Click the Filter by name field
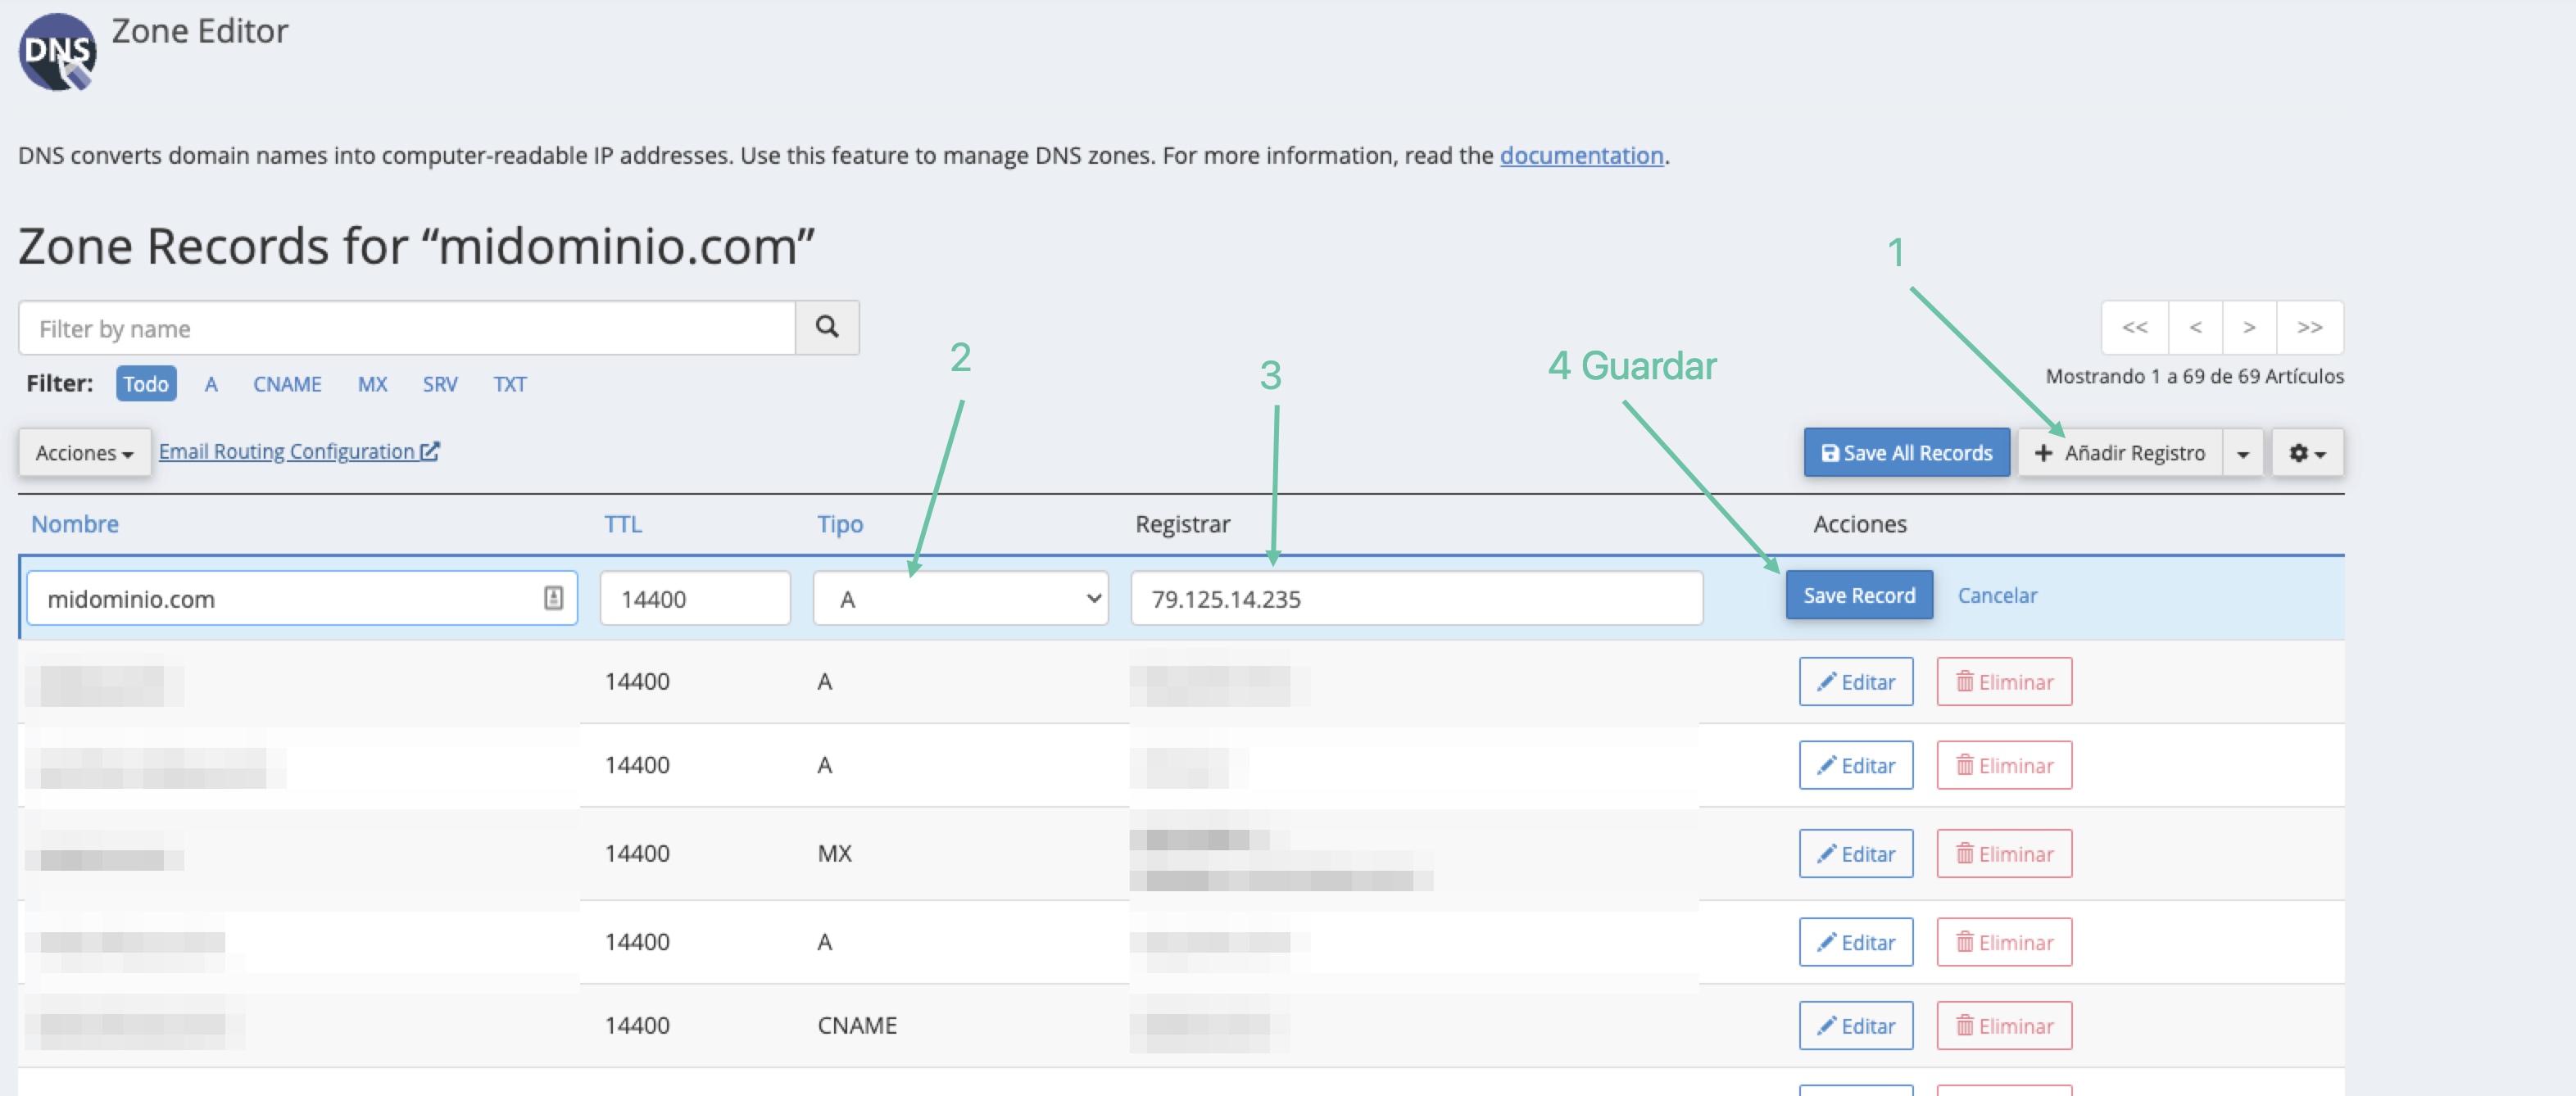 406,328
